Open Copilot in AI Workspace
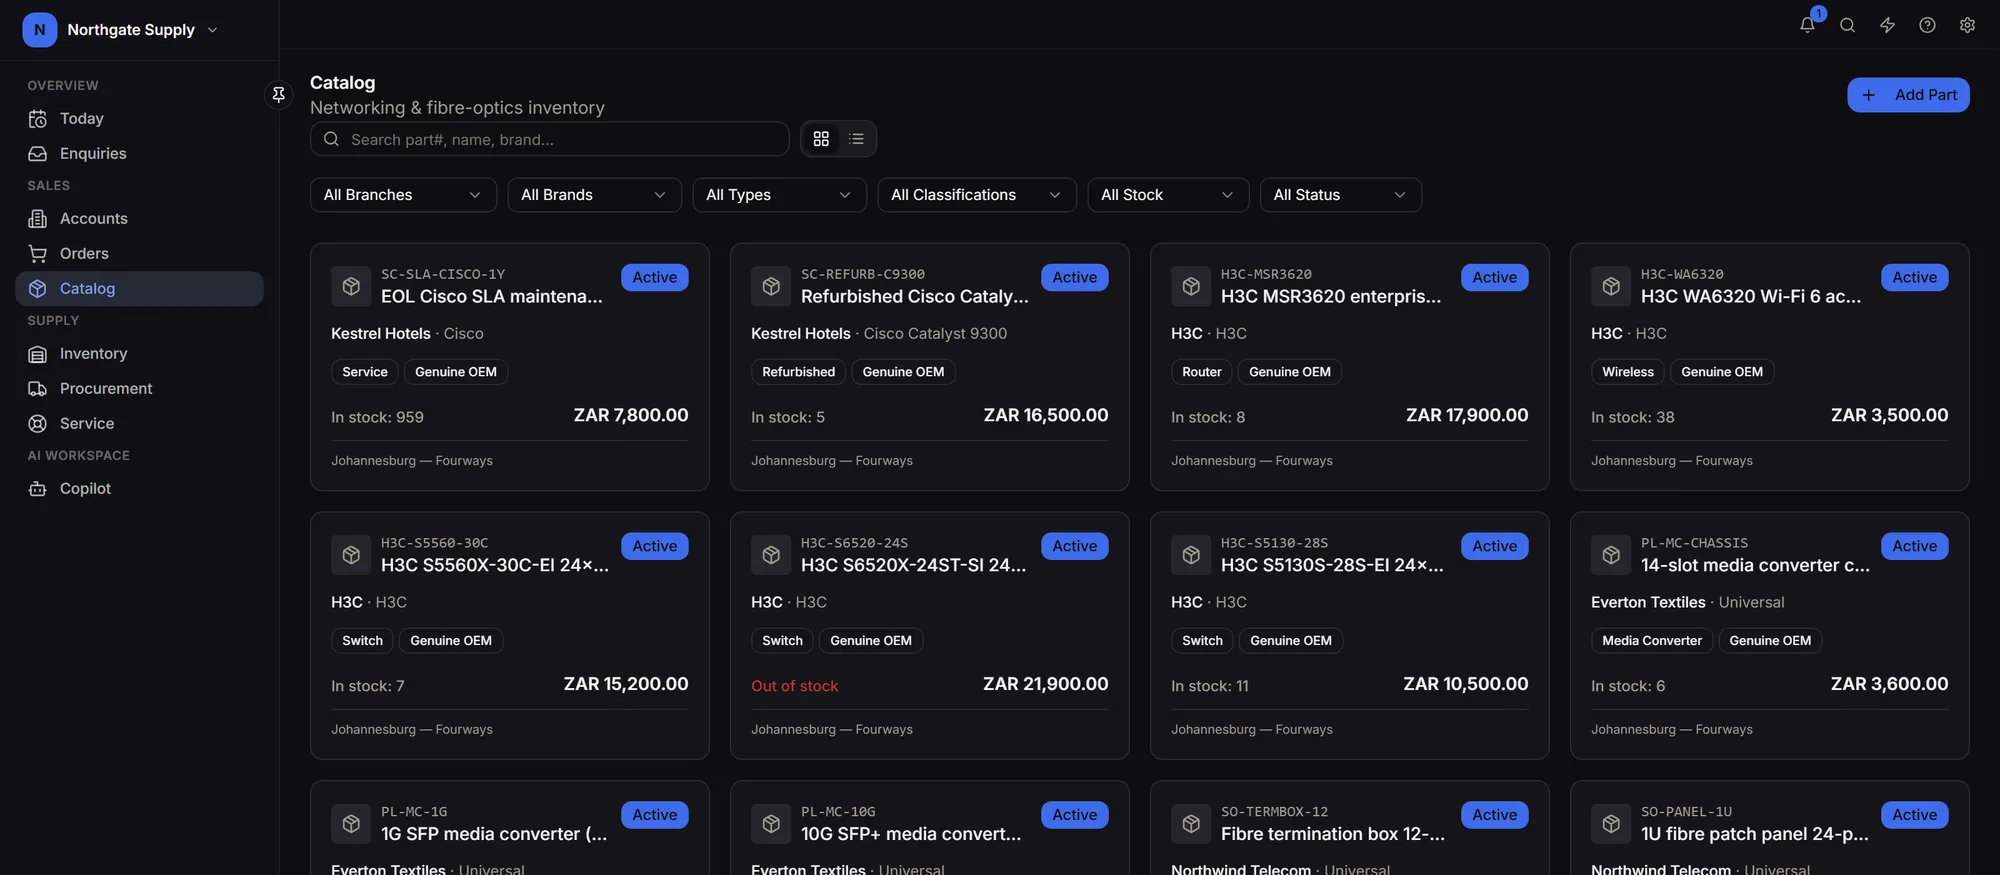Screen dimensions: 2000x875 (x=139, y=489)
